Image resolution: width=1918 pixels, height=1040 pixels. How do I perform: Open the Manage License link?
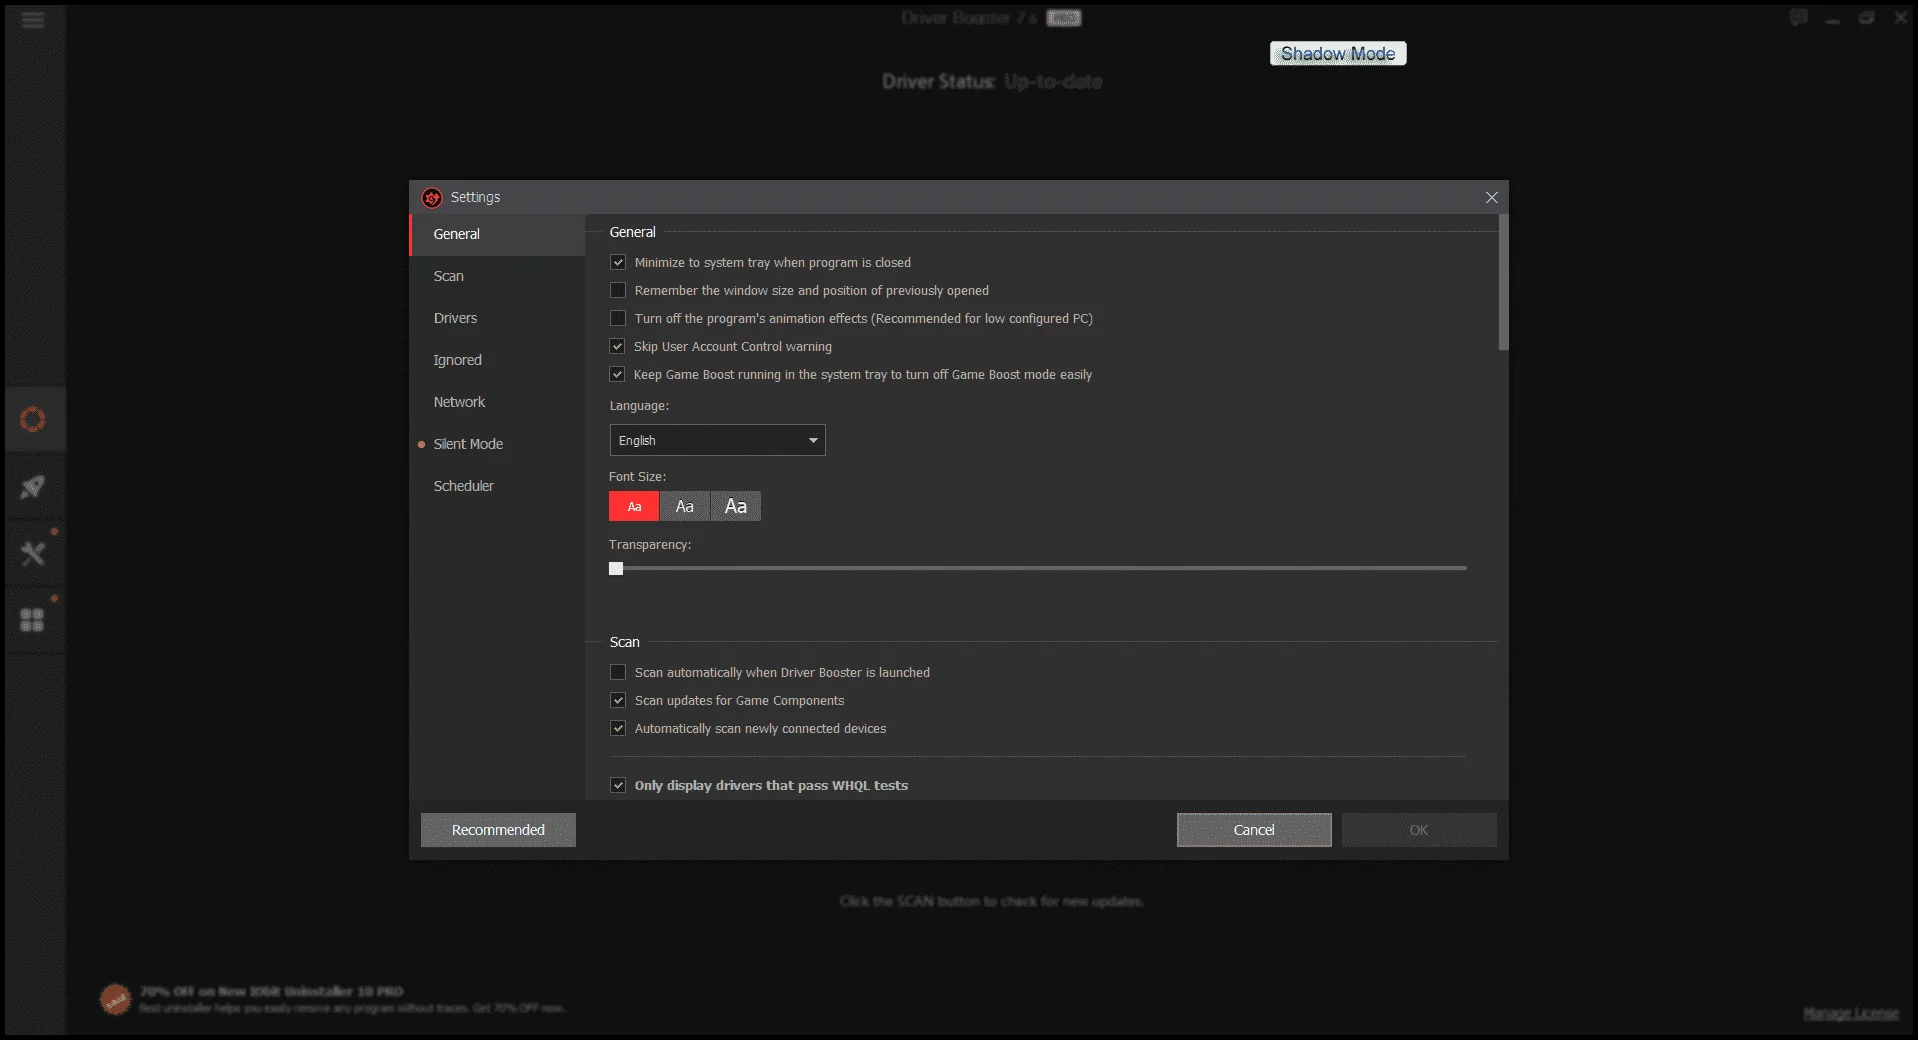click(x=1851, y=1013)
